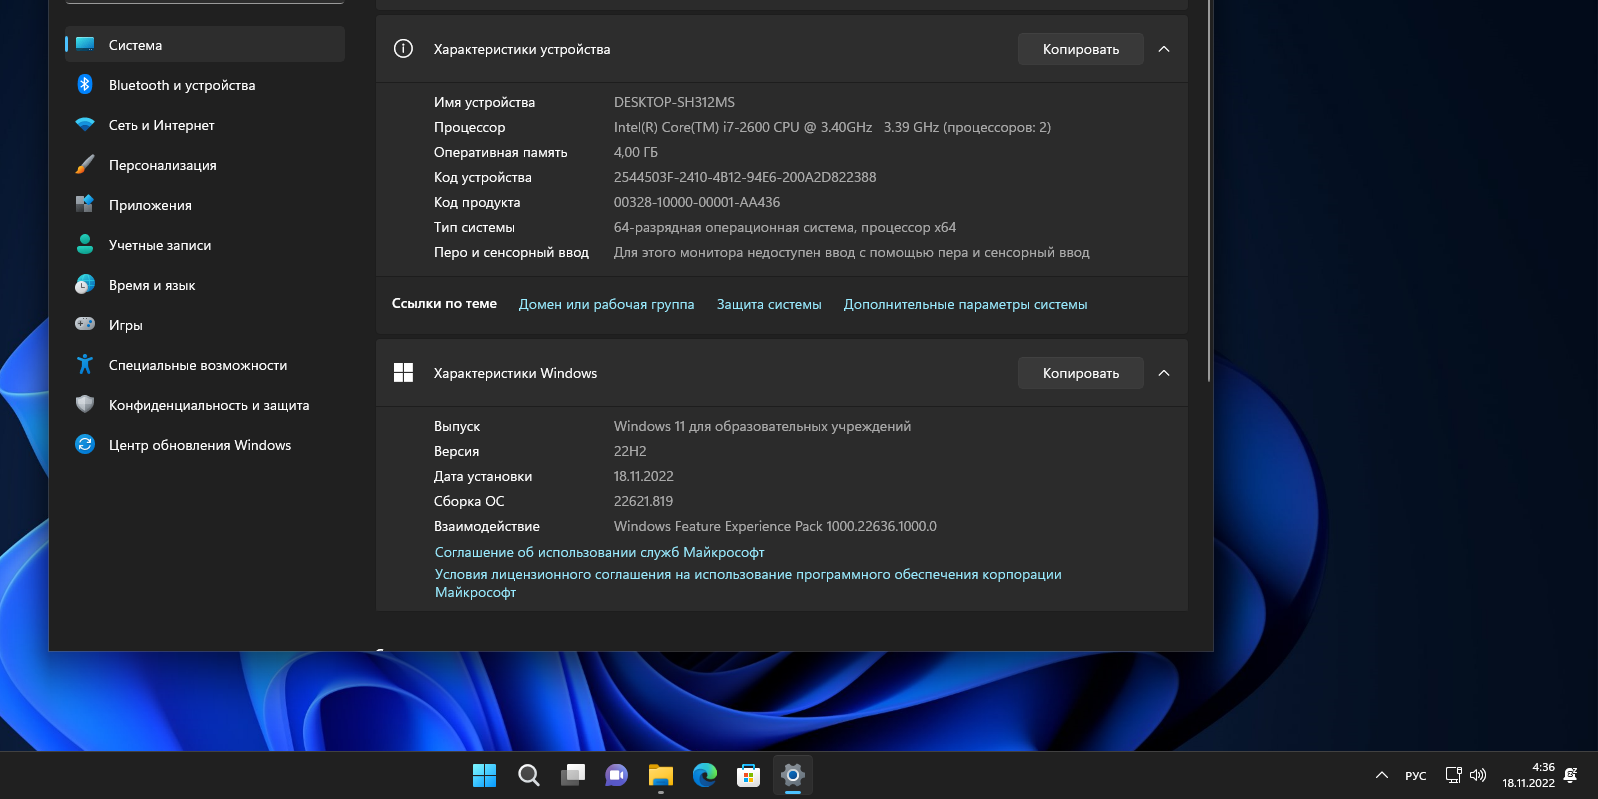Screen dimensions: 1598x799
Task: Click the Settings gear on taskbar
Action: (x=793, y=775)
